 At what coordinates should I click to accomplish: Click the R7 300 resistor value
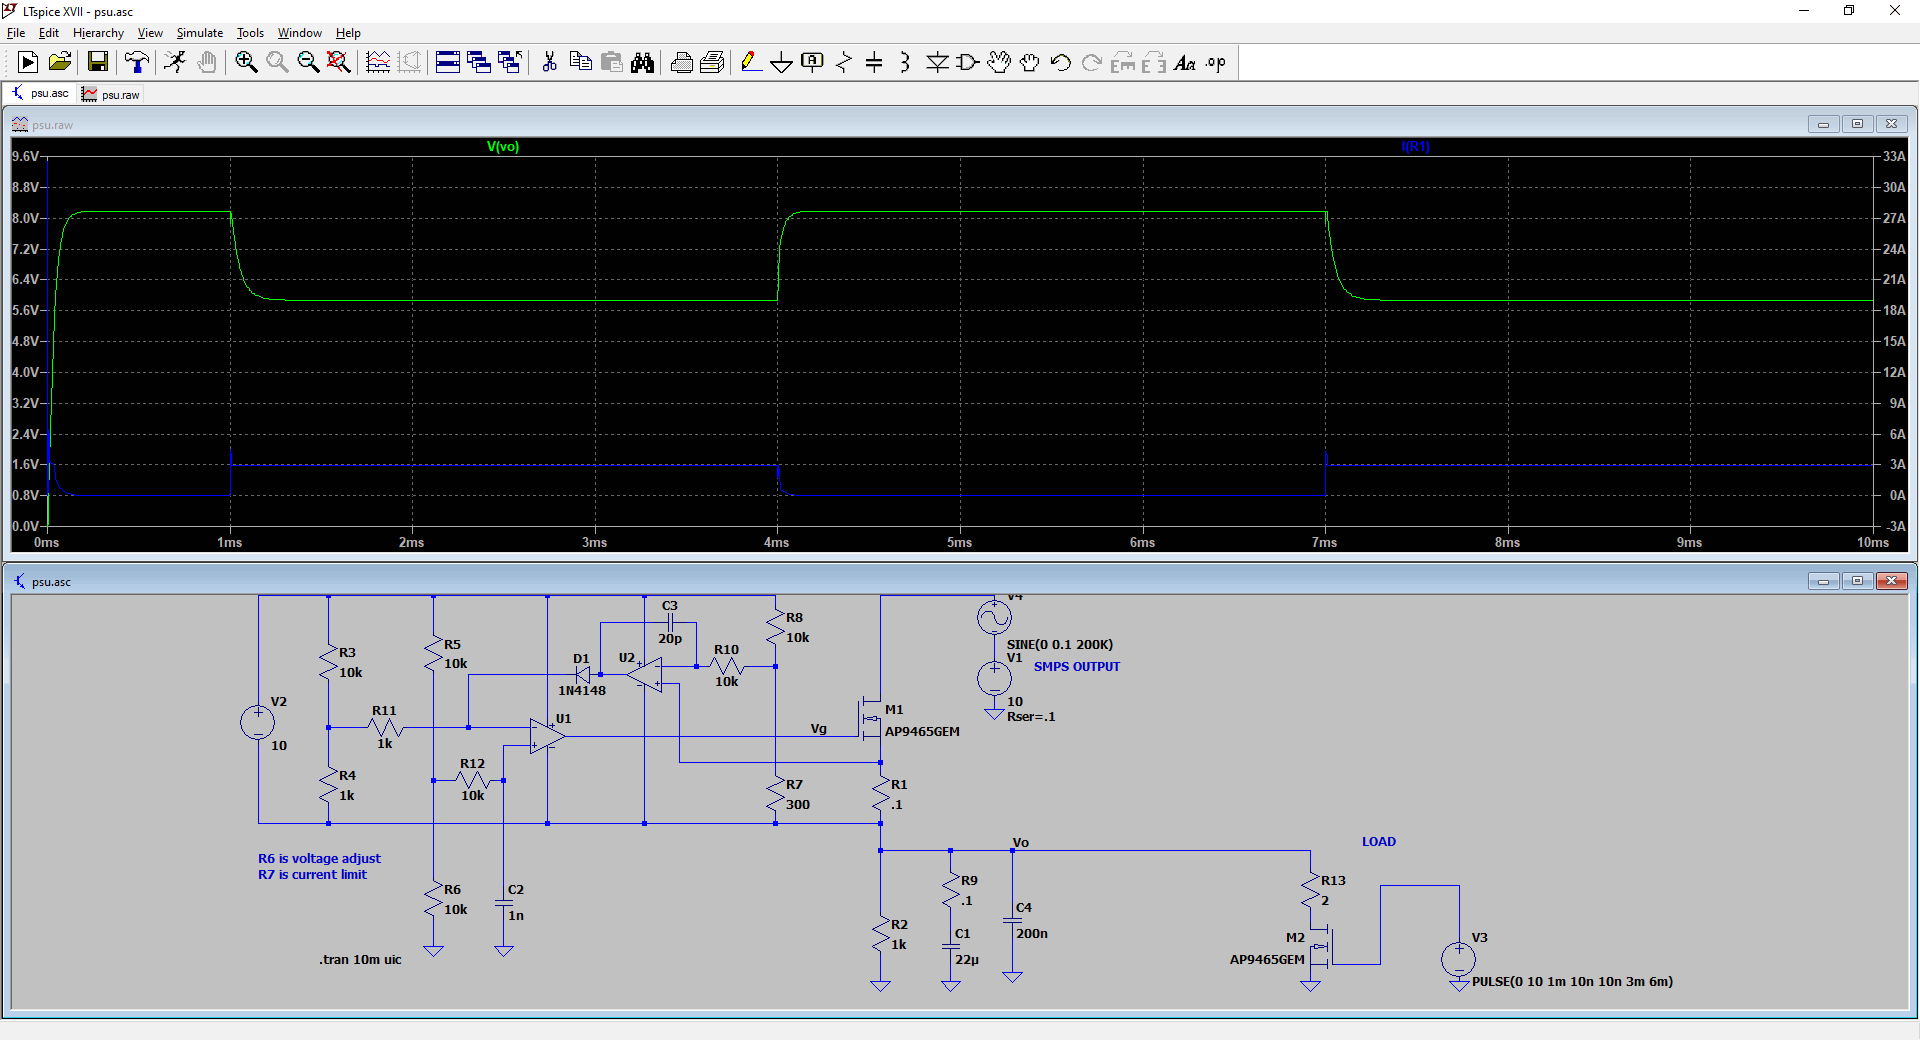click(797, 804)
